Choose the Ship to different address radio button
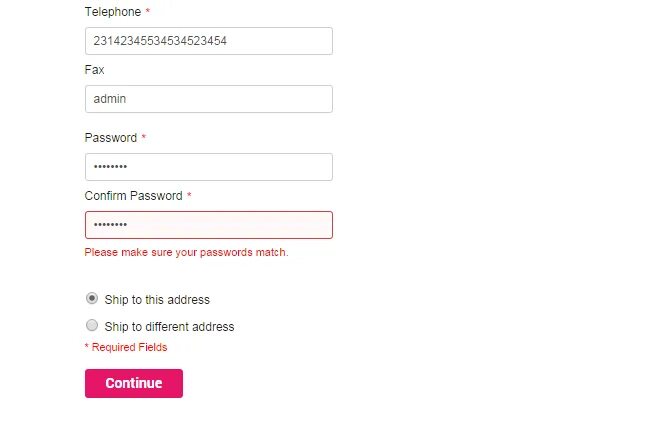 point(92,325)
